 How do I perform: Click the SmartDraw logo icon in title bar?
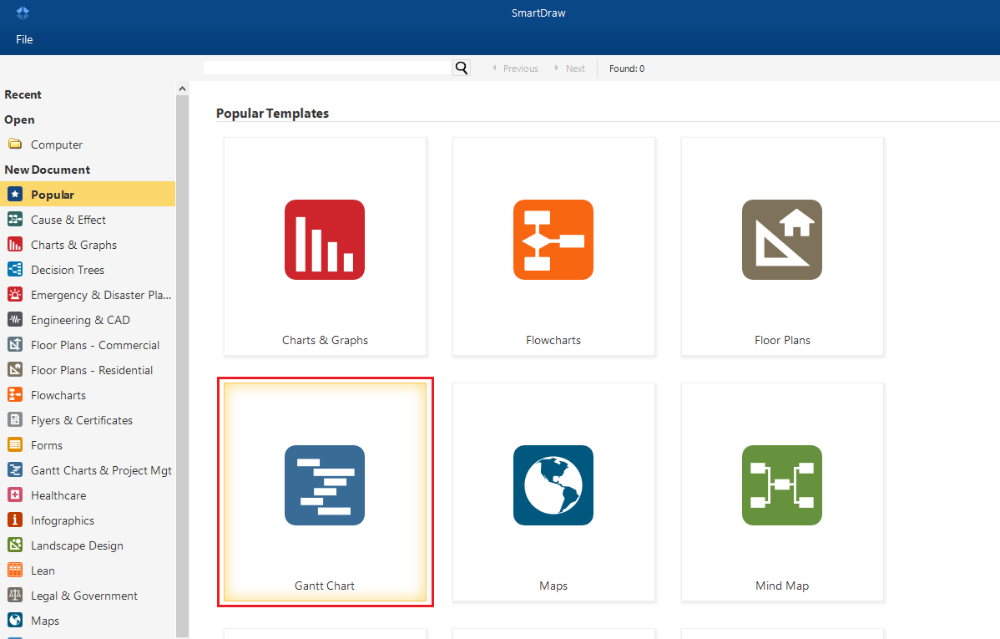pos(23,13)
